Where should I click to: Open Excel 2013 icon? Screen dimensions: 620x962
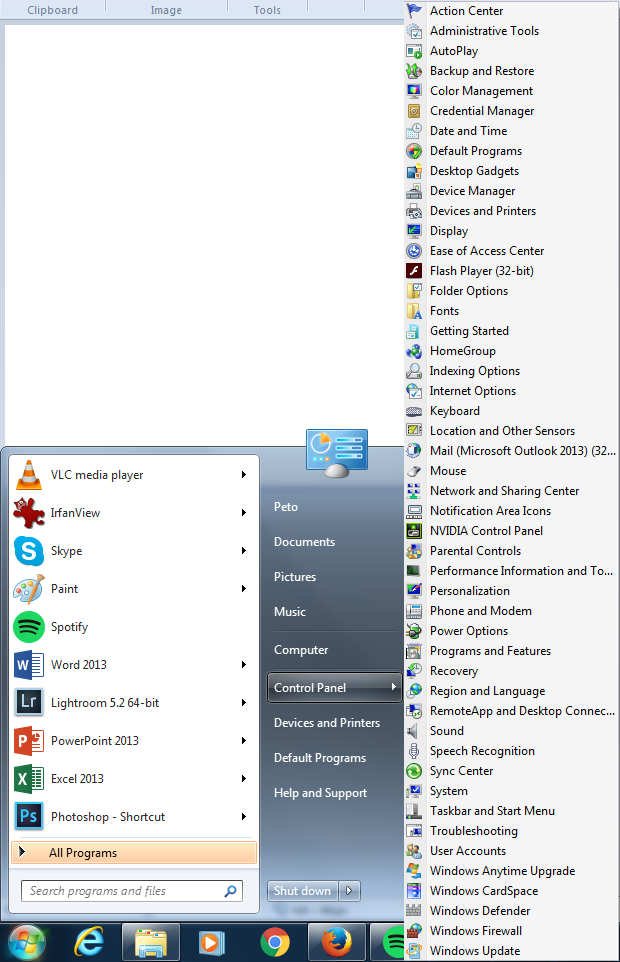tap(29, 779)
